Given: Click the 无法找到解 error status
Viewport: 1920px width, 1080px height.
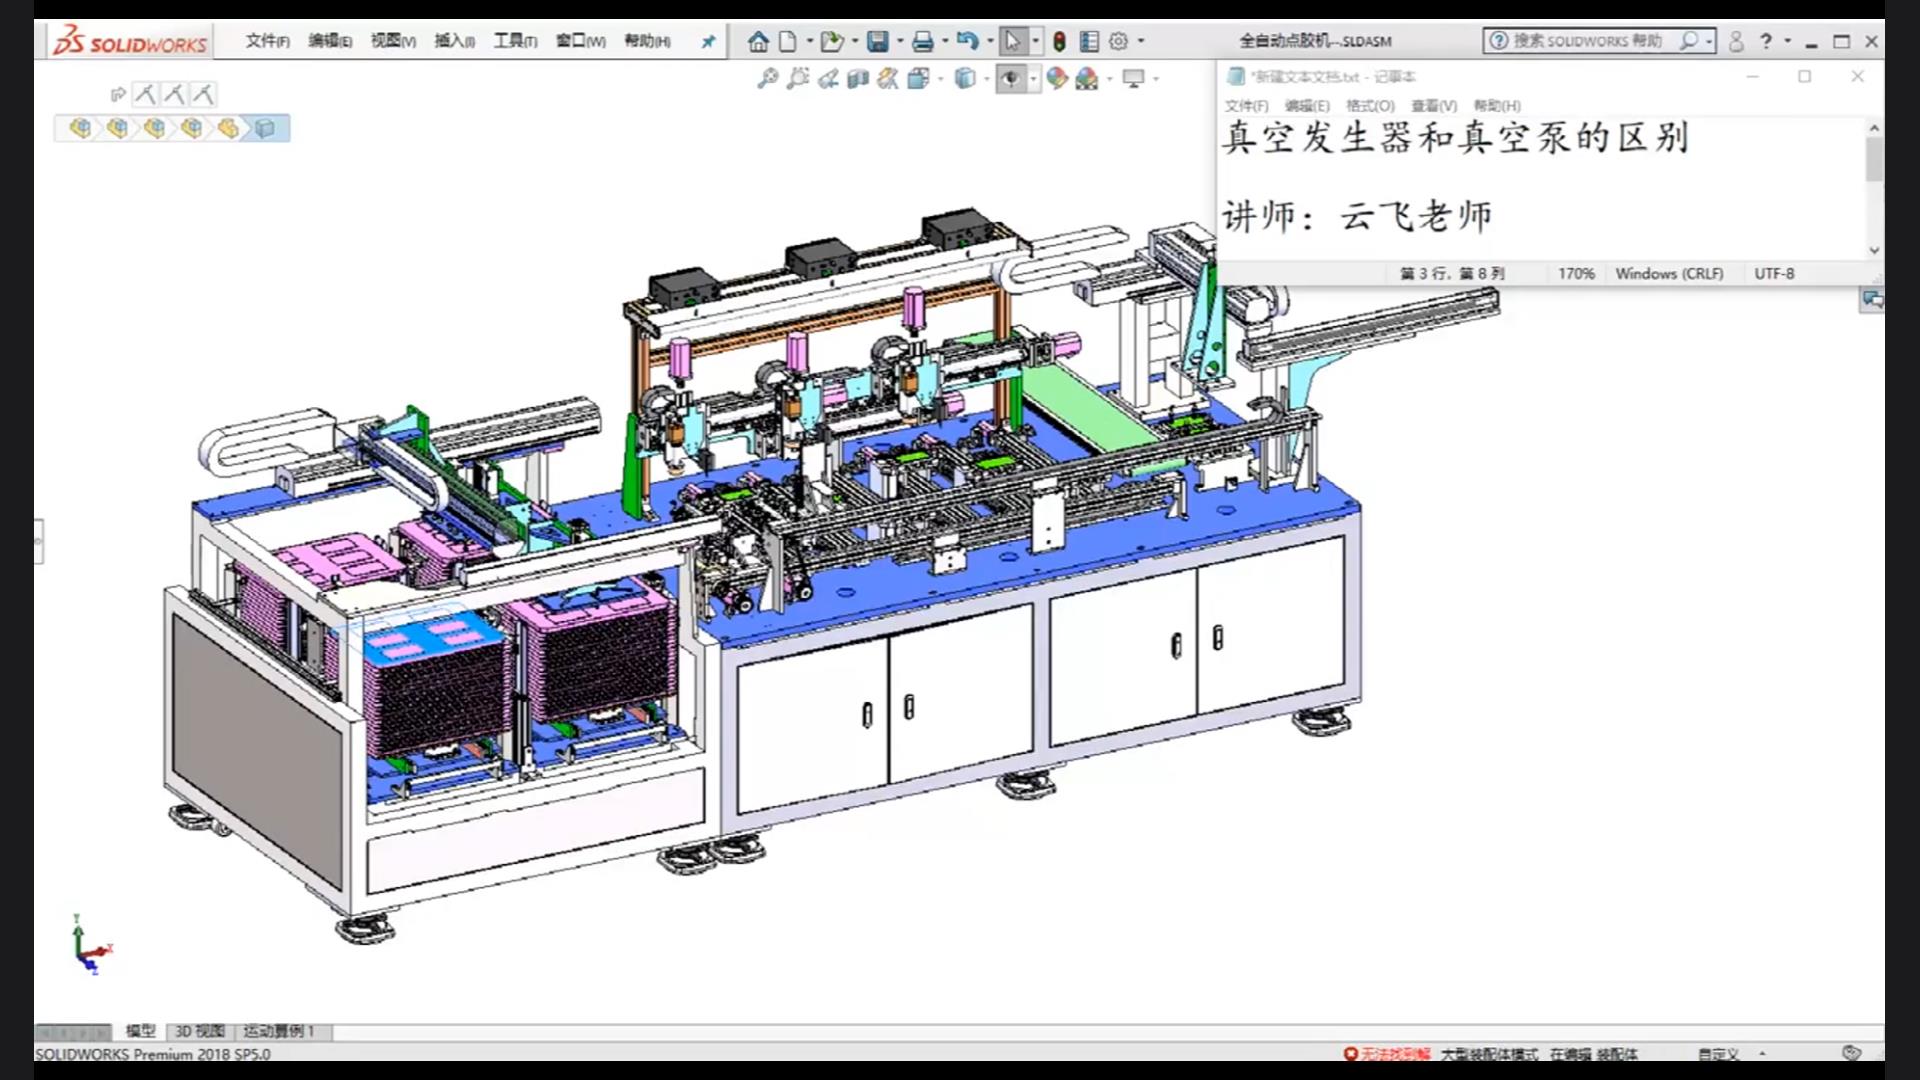Looking at the screenshot, I should tap(1388, 1054).
